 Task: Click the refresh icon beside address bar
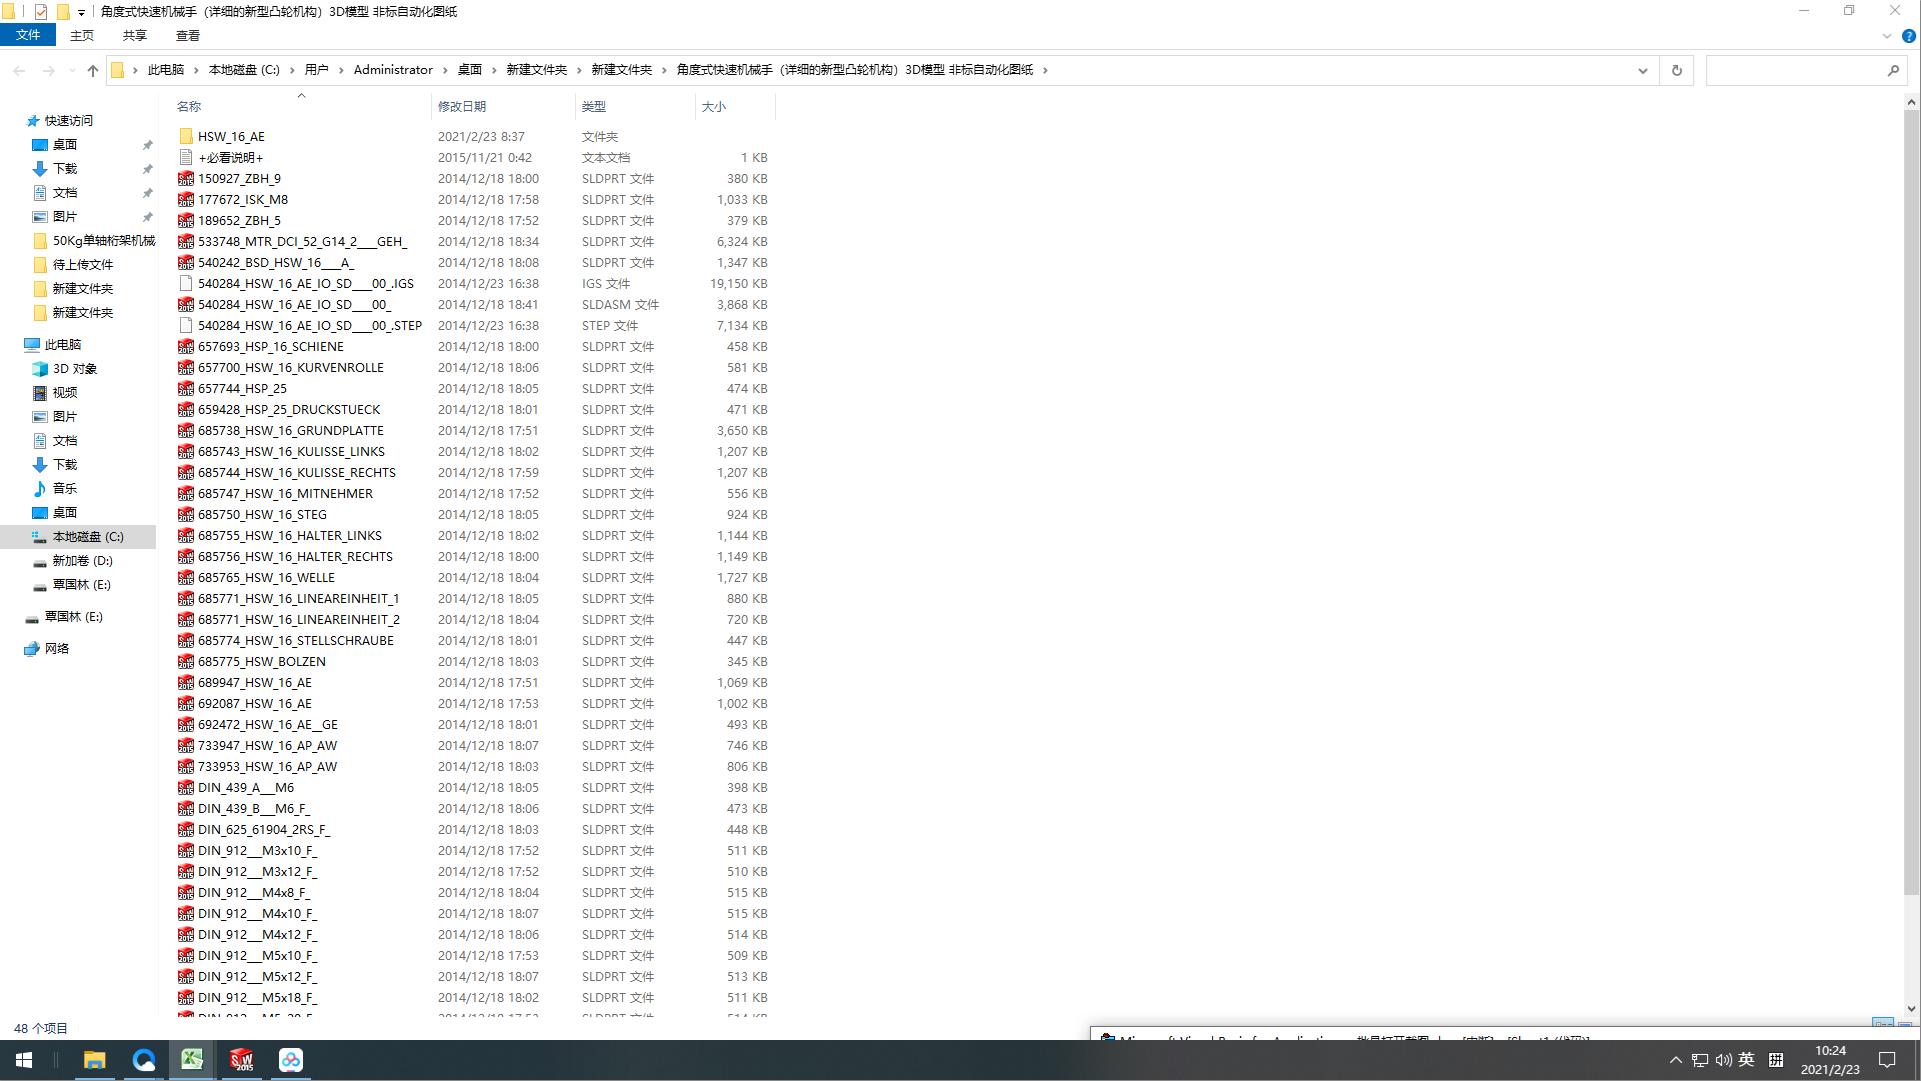click(x=1677, y=70)
